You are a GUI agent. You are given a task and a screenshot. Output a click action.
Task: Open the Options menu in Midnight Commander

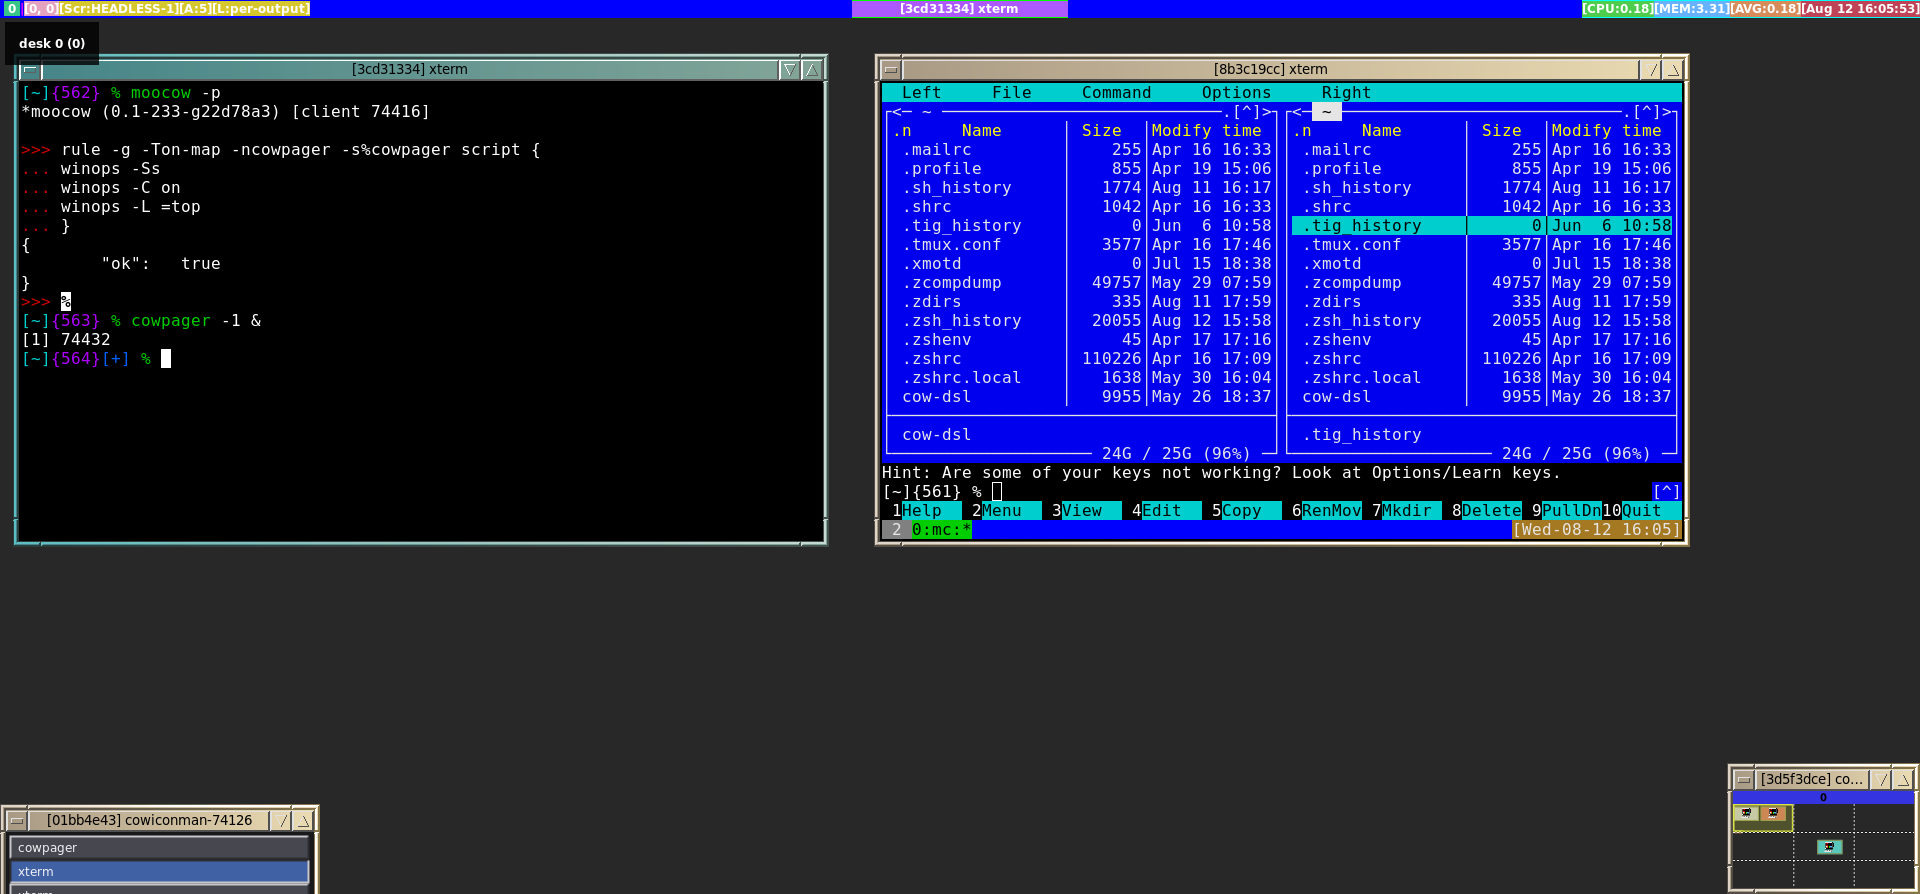coord(1236,93)
